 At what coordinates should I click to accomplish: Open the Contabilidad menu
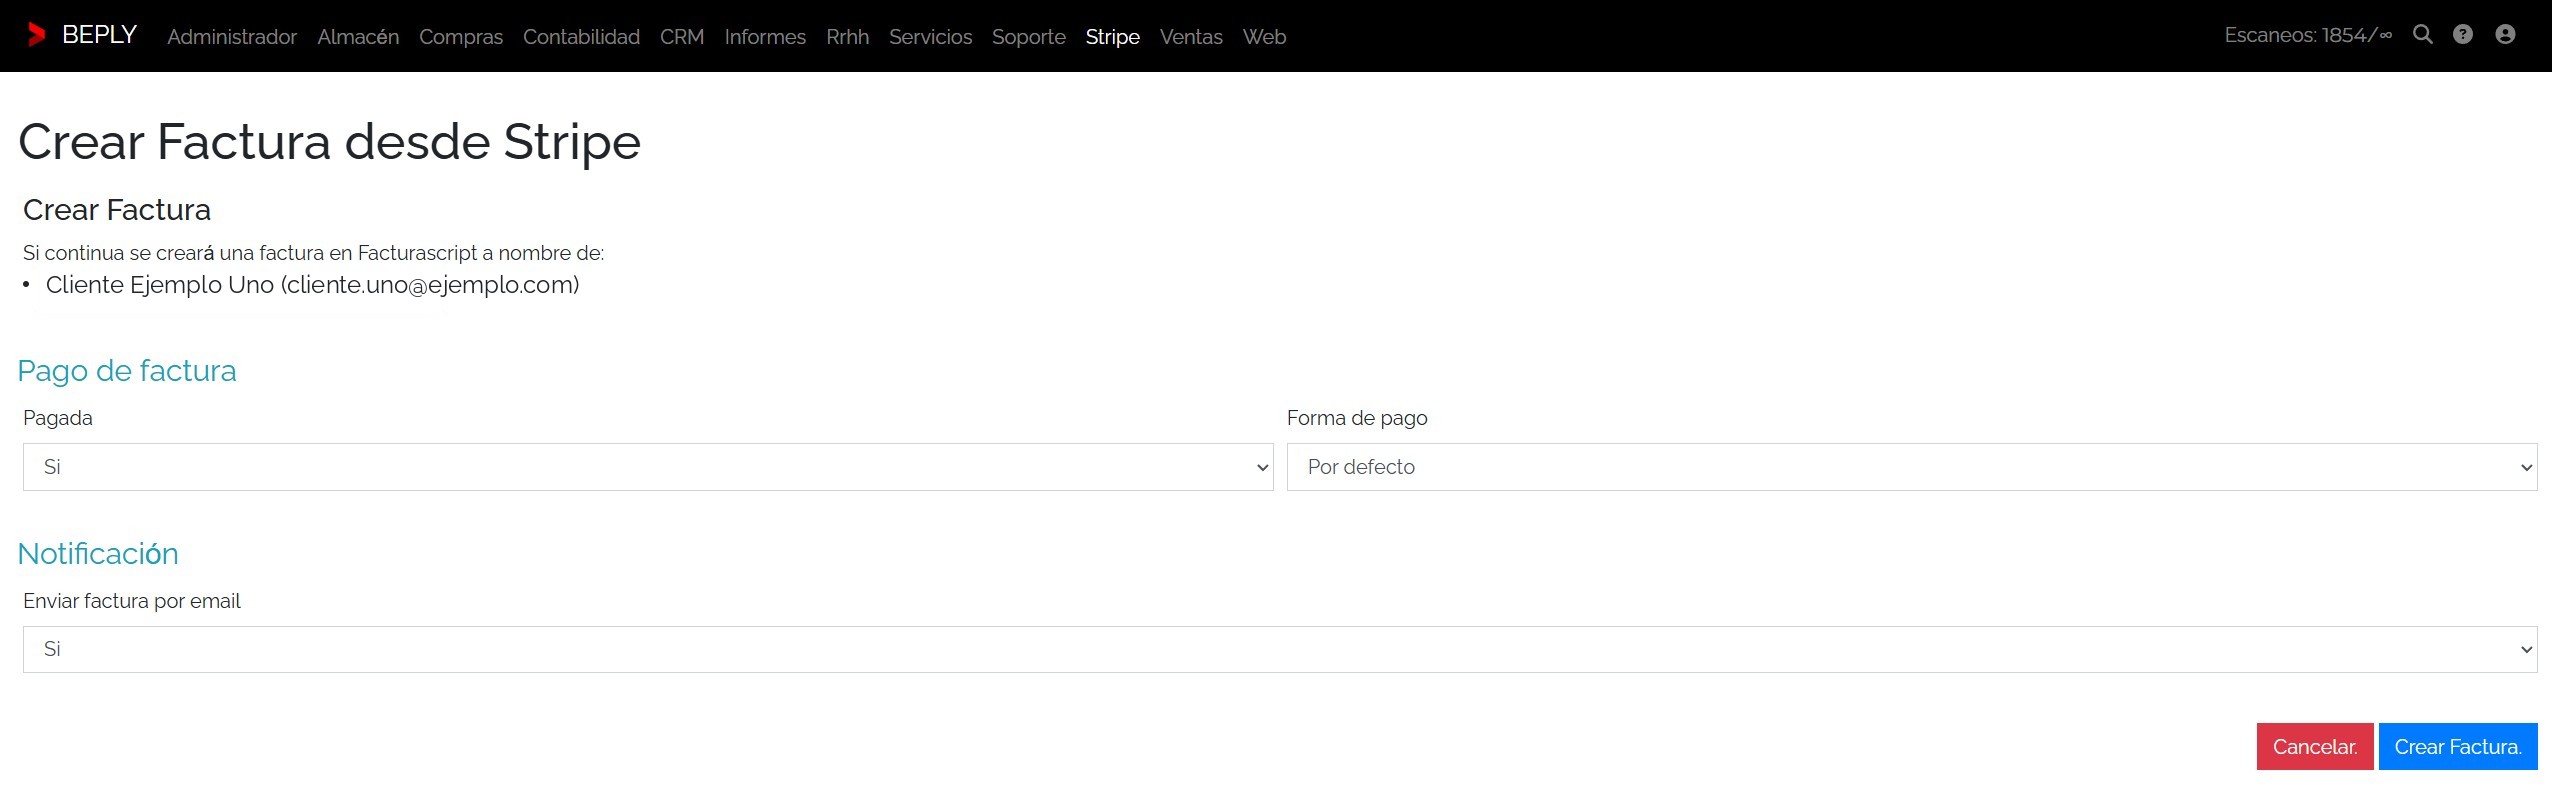click(581, 37)
